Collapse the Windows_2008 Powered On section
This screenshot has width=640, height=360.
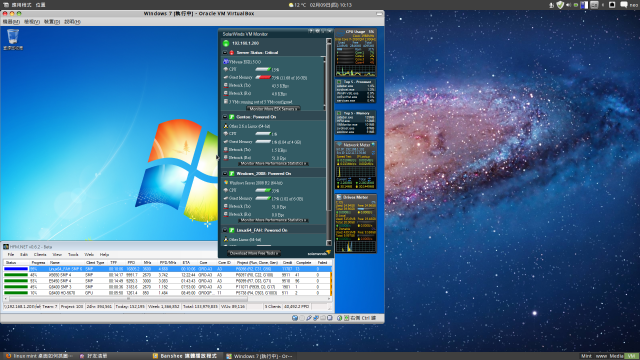(224, 173)
